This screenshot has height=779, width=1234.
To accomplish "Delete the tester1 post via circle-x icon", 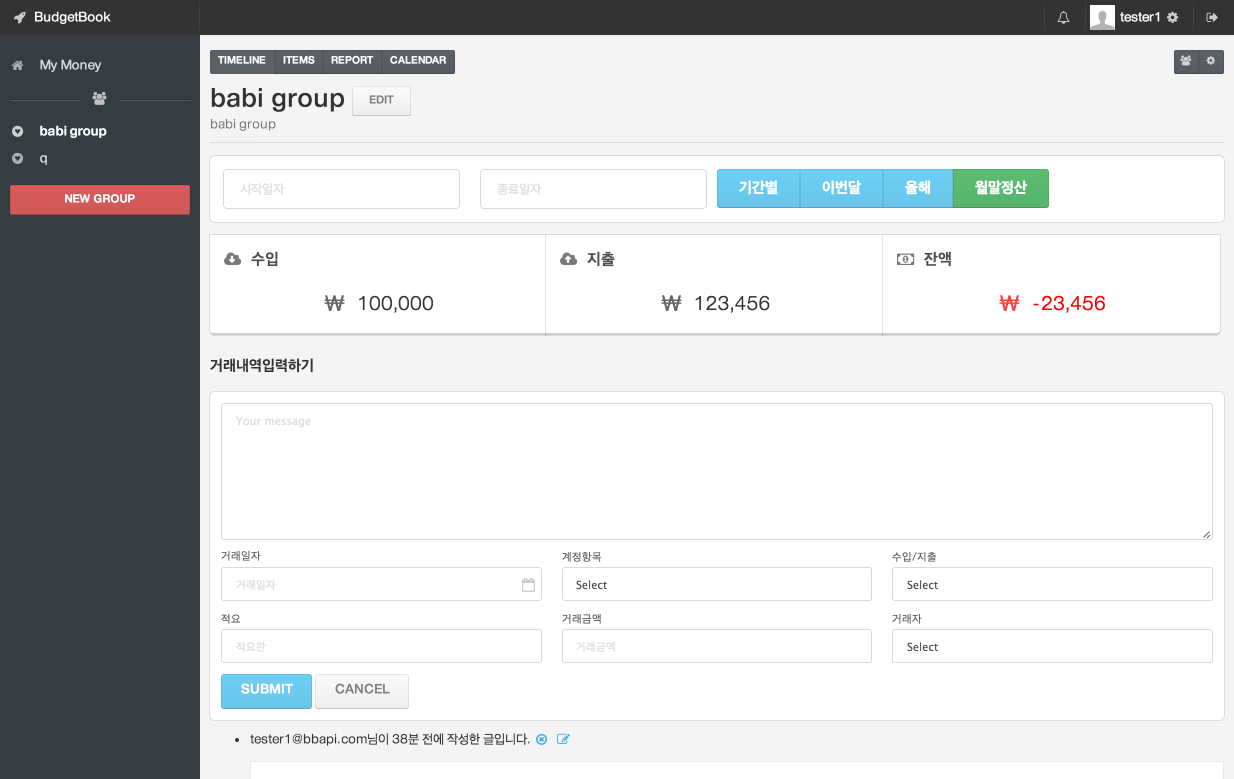I will tap(542, 739).
